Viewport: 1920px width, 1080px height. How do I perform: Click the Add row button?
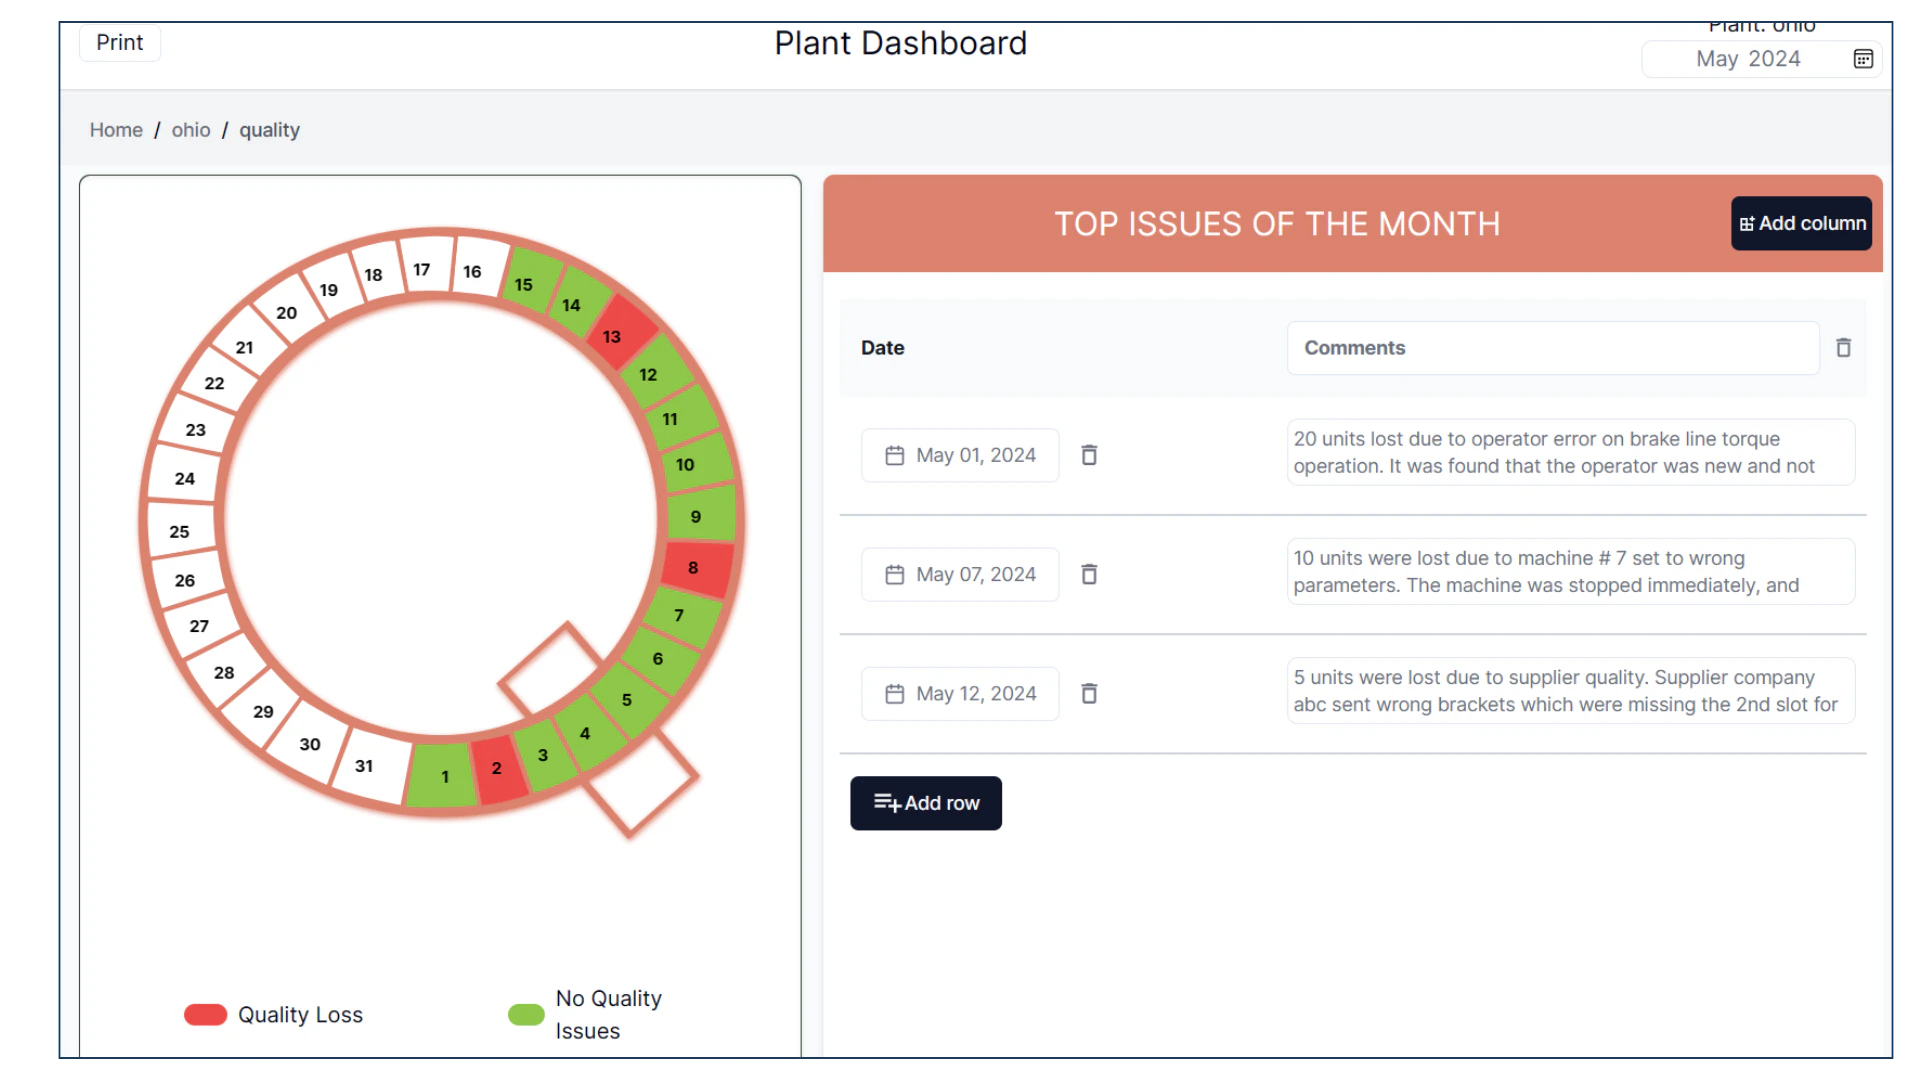click(x=925, y=803)
